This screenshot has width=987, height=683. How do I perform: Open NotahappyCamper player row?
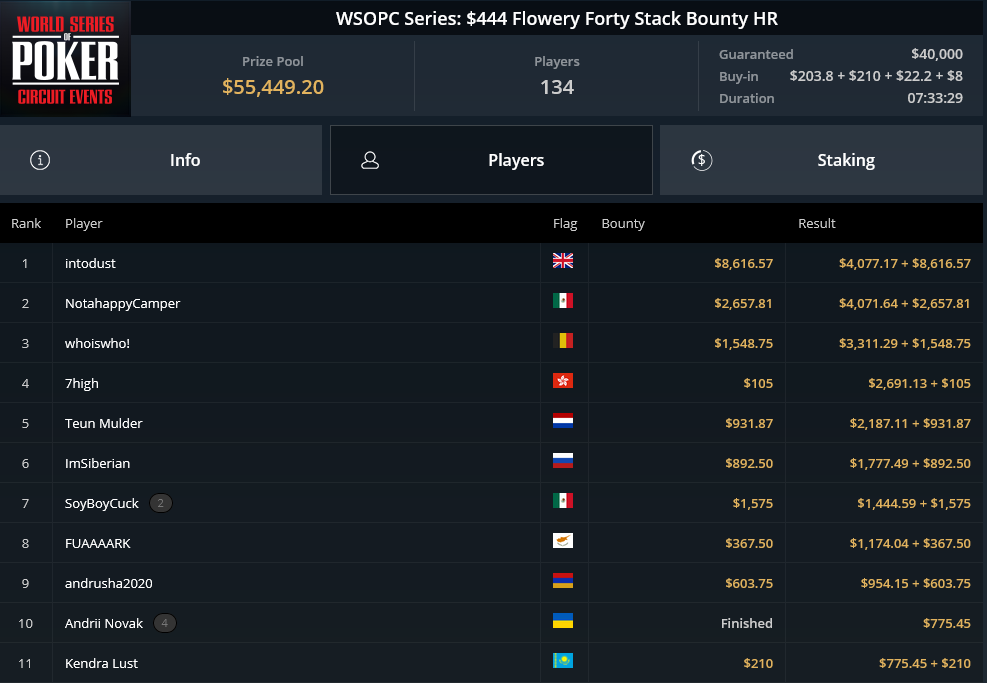point(491,303)
